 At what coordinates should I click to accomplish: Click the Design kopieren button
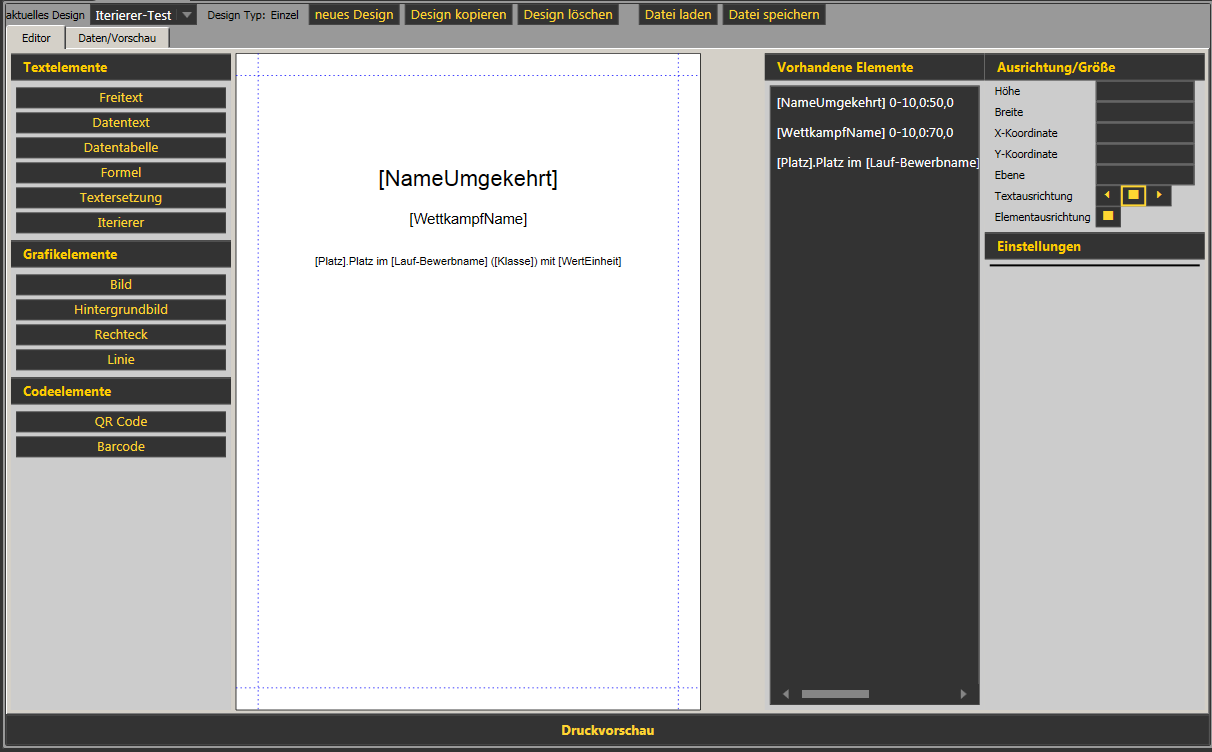point(459,15)
